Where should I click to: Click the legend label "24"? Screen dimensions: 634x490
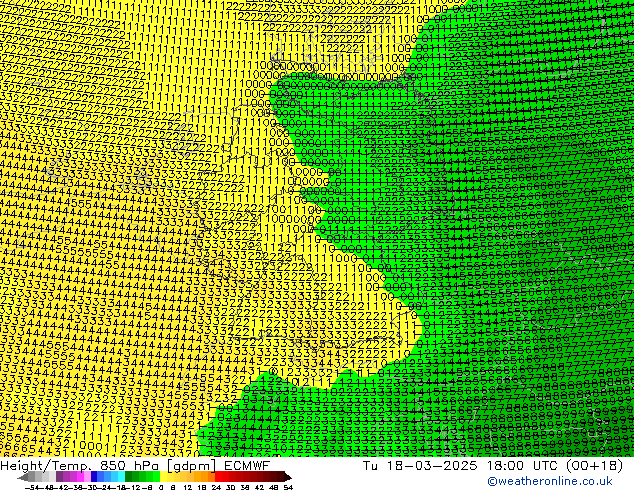click(216, 487)
